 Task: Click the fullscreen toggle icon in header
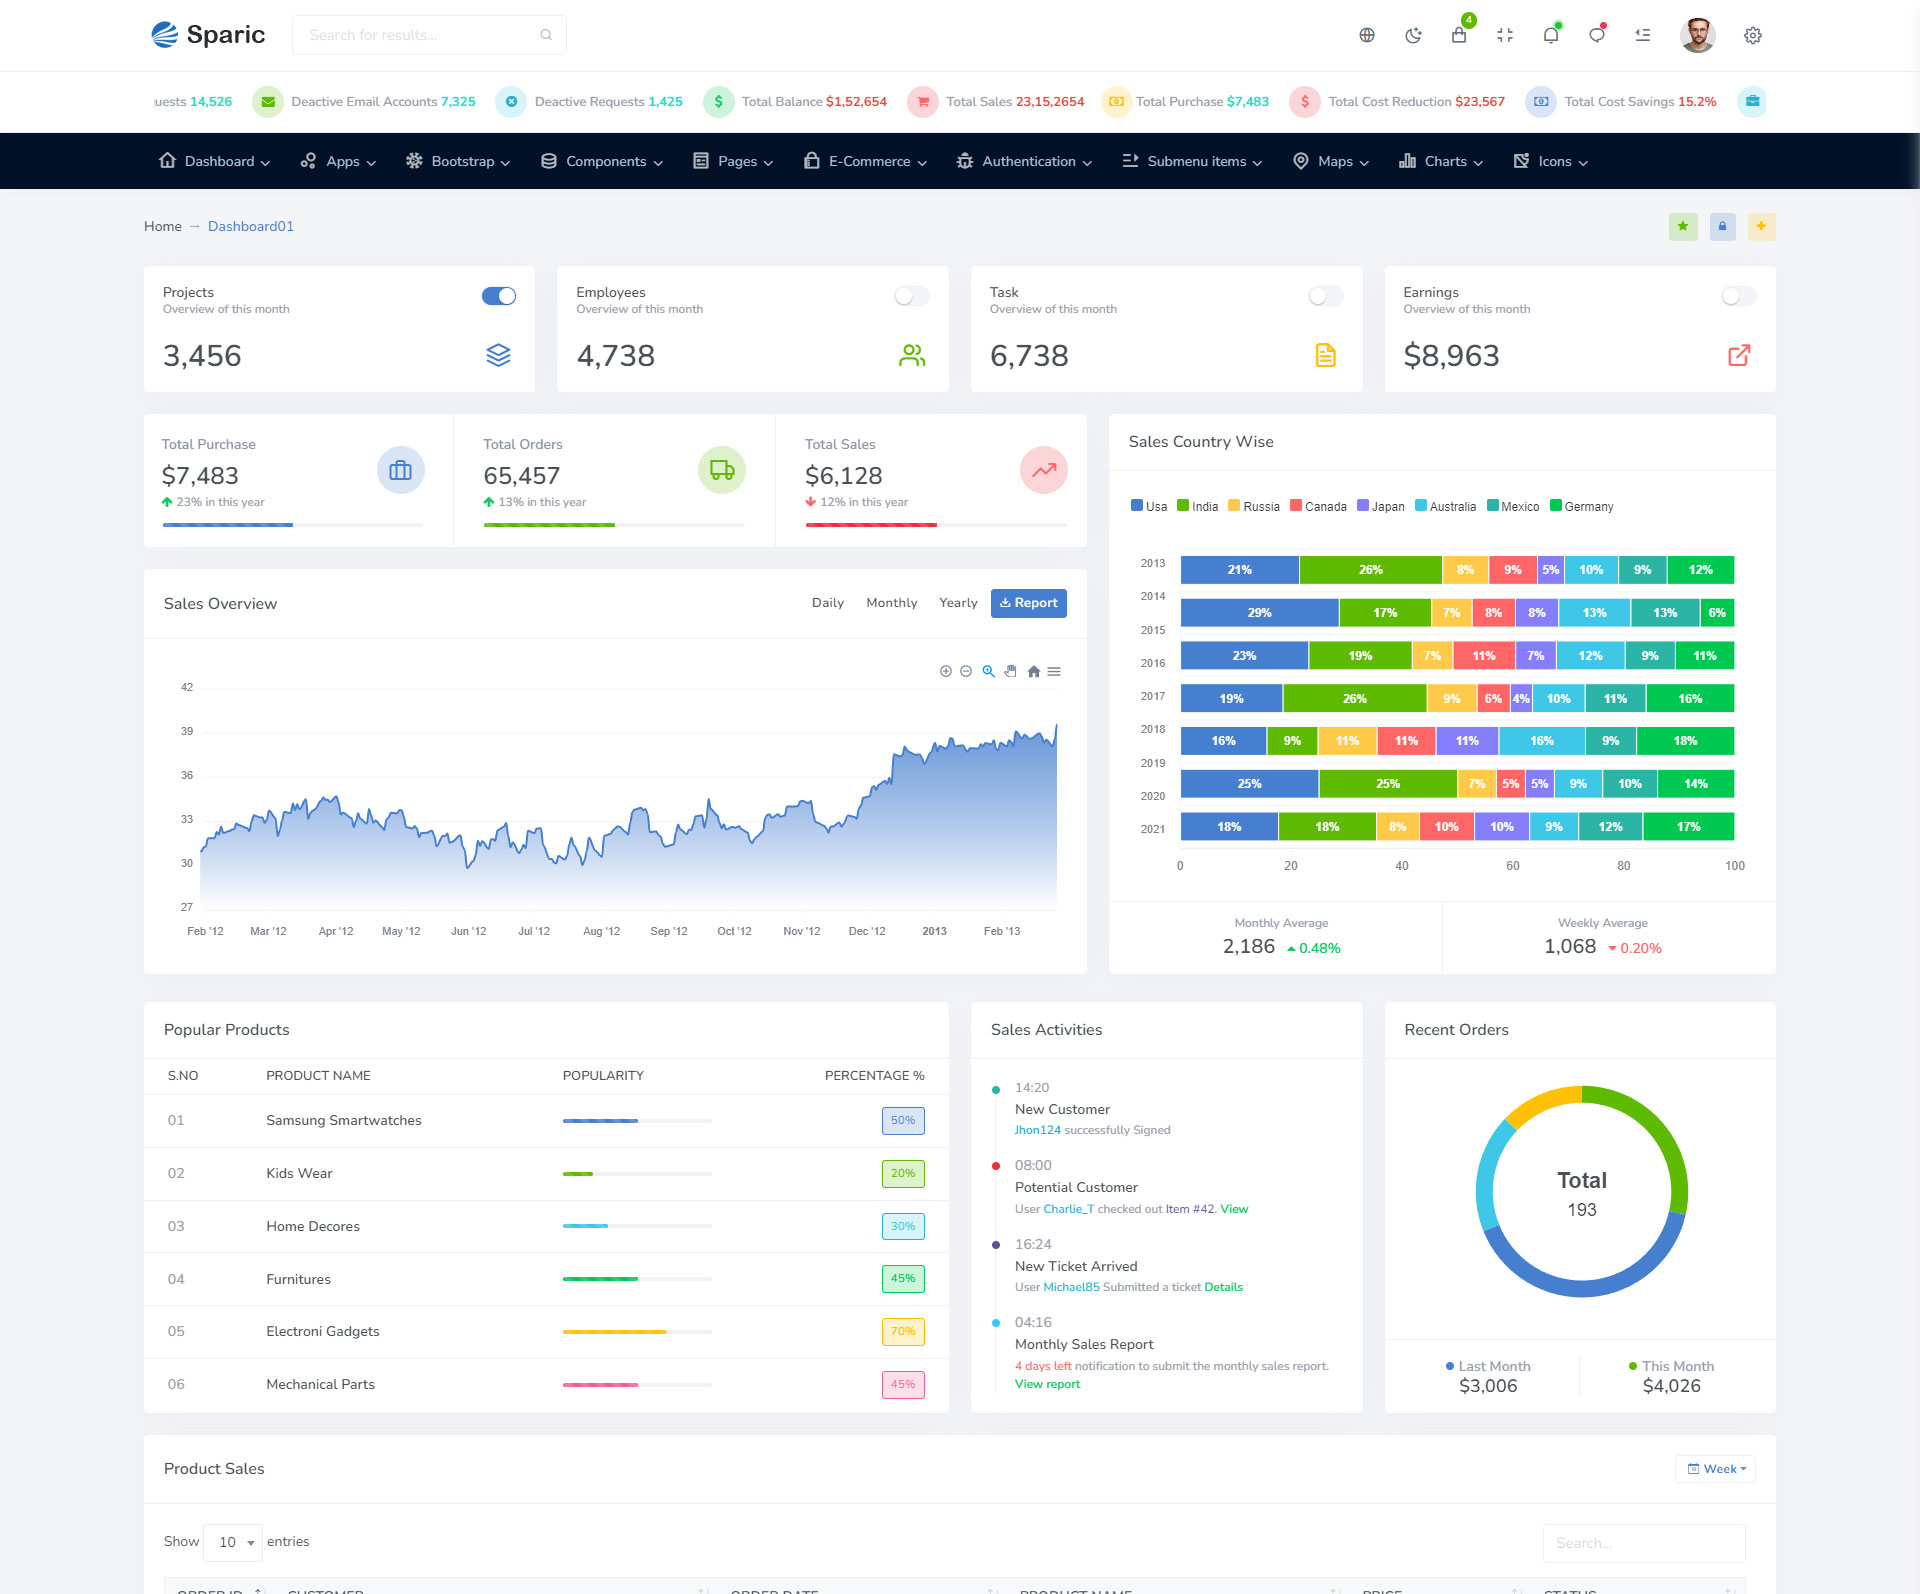coord(1505,35)
